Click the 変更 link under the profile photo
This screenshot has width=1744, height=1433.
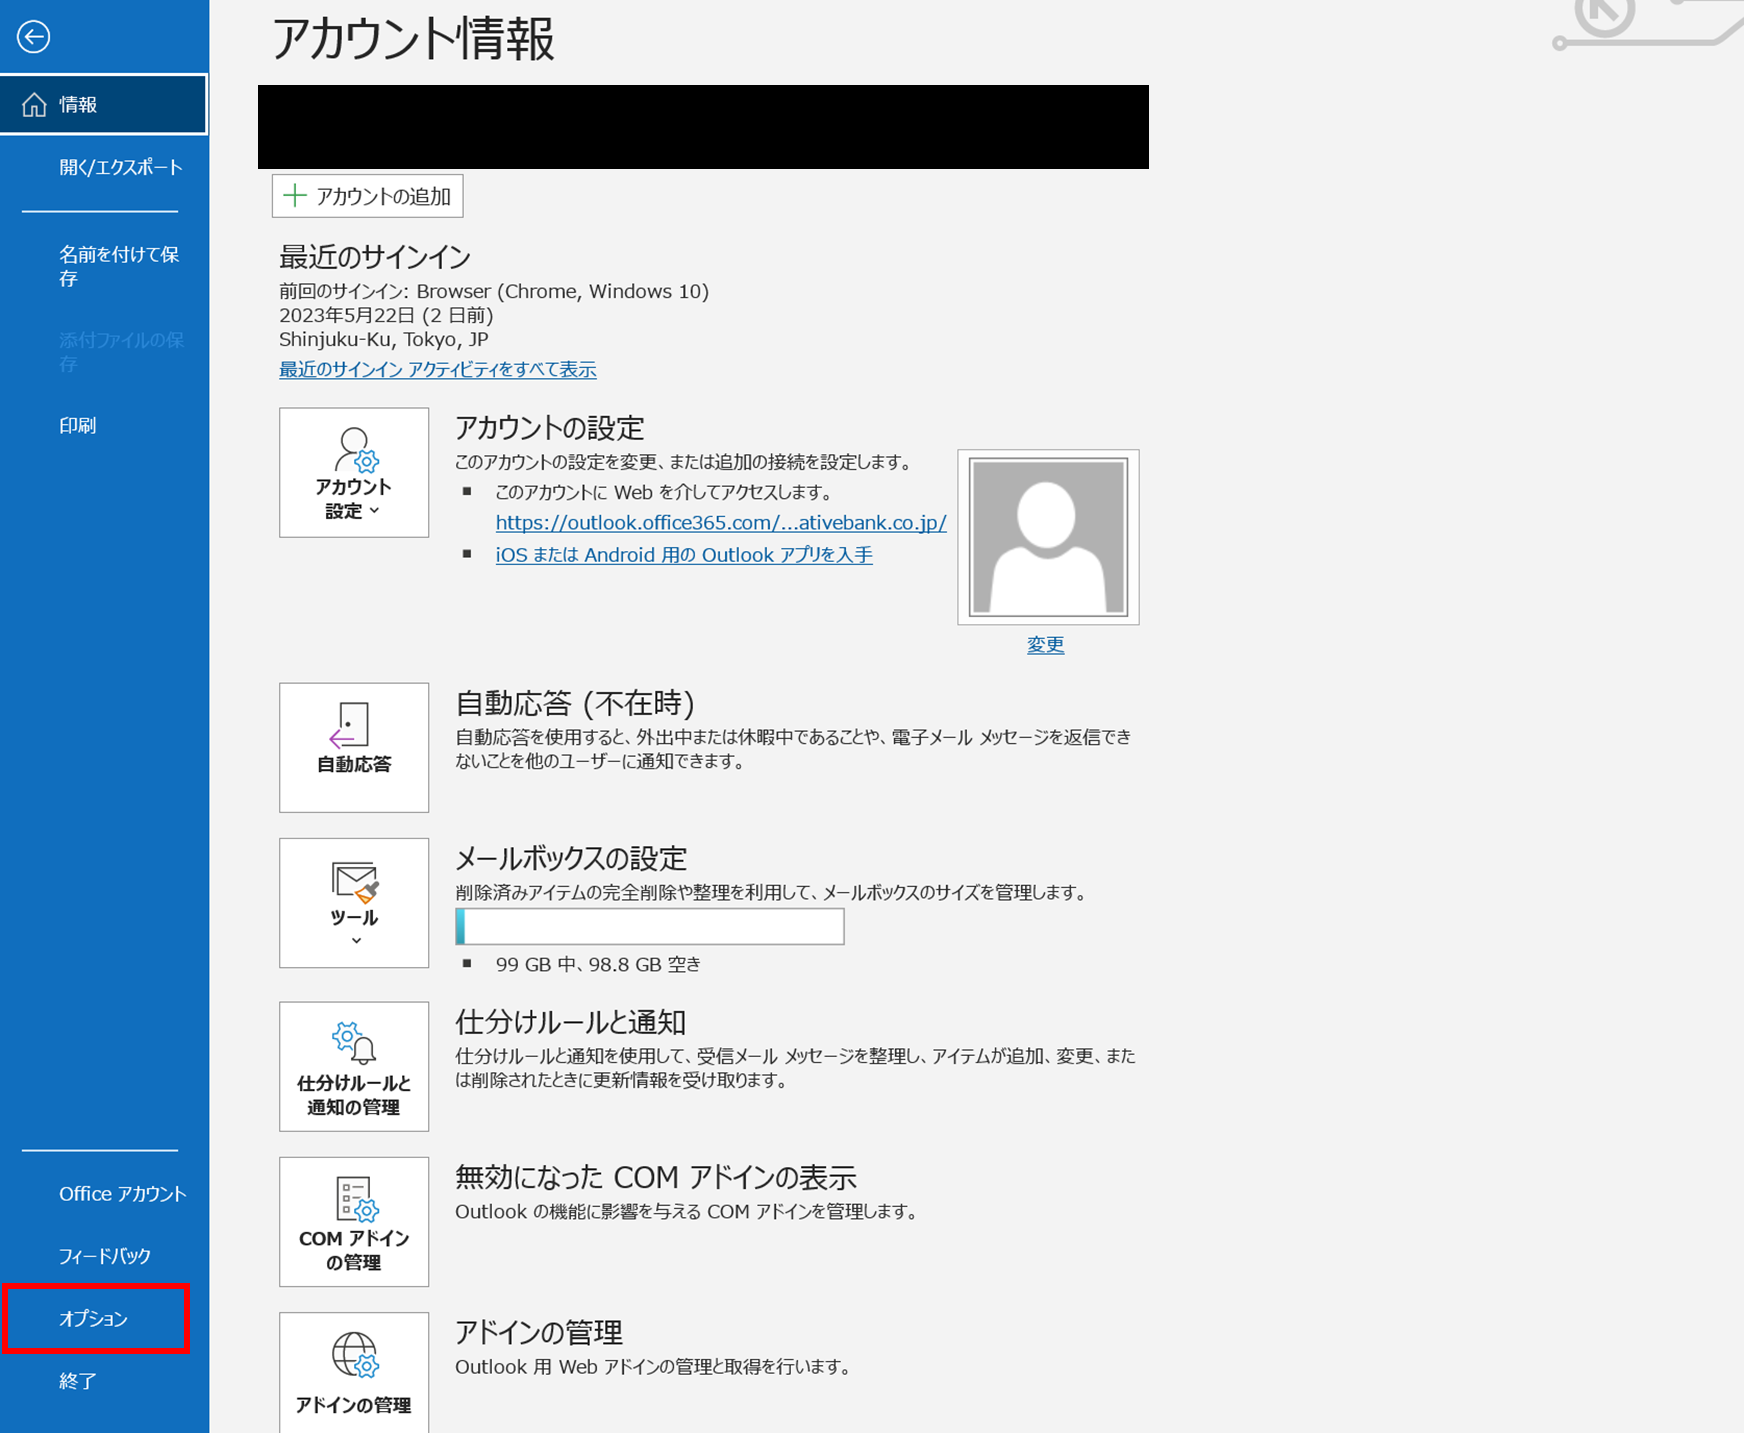(x=1046, y=645)
